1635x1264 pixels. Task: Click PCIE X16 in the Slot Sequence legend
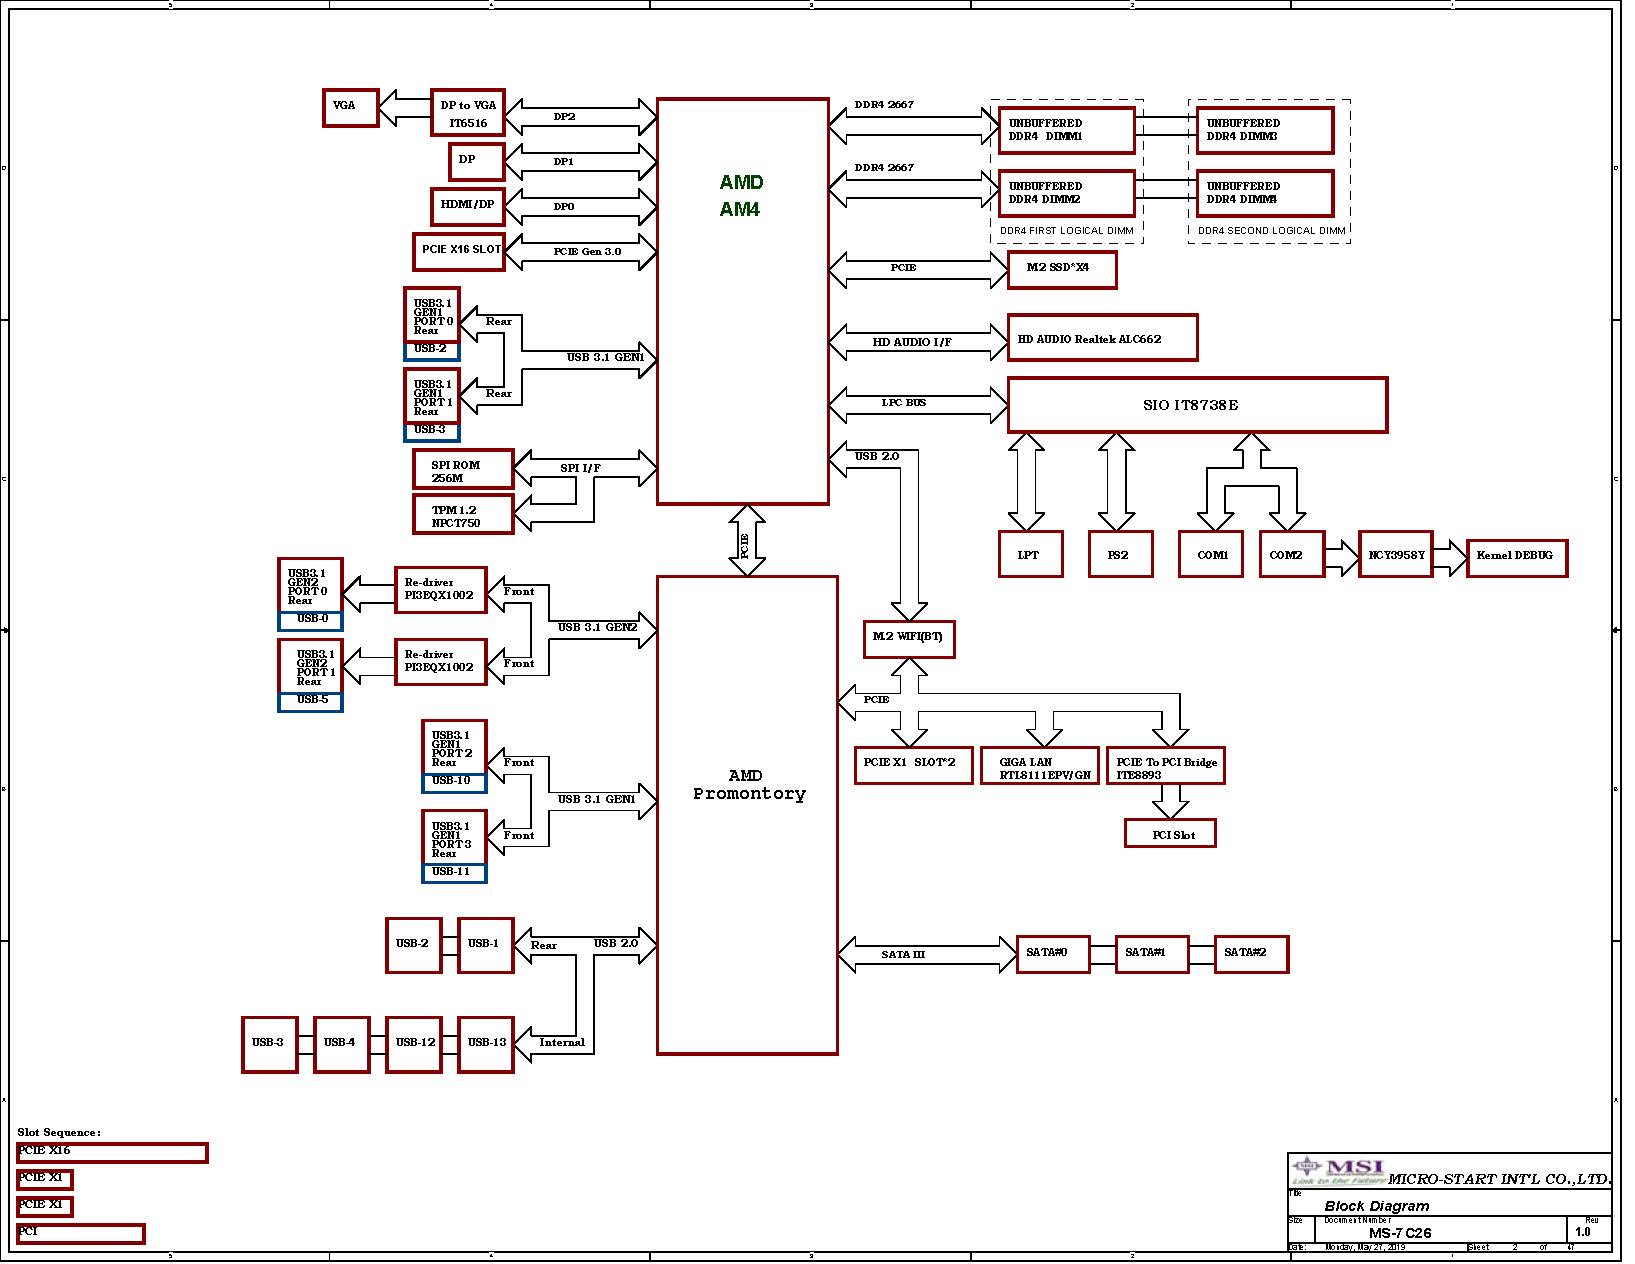[x=112, y=1153]
